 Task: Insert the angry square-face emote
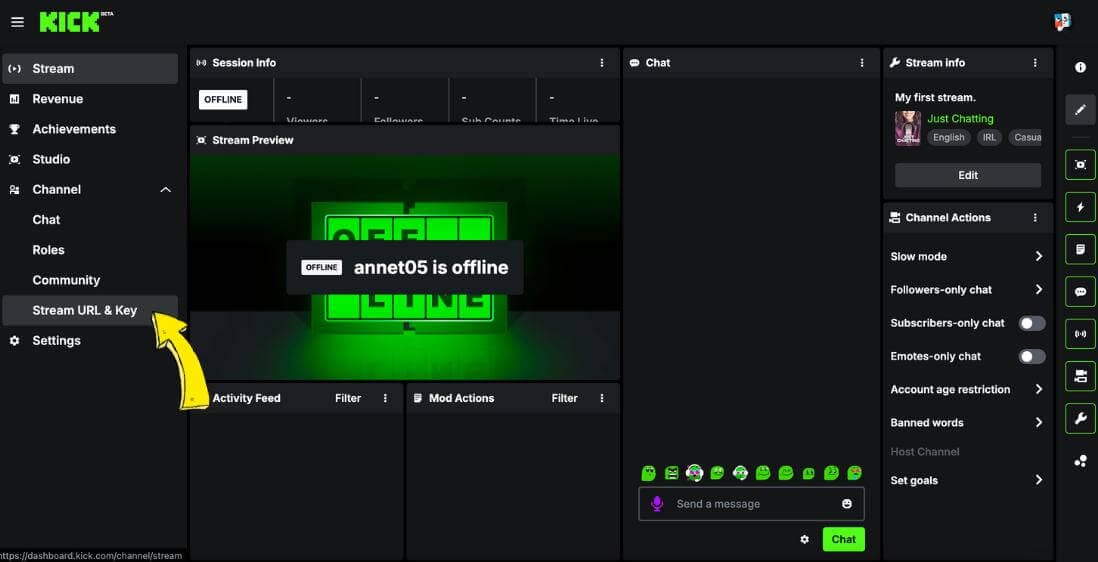(672, 473)
